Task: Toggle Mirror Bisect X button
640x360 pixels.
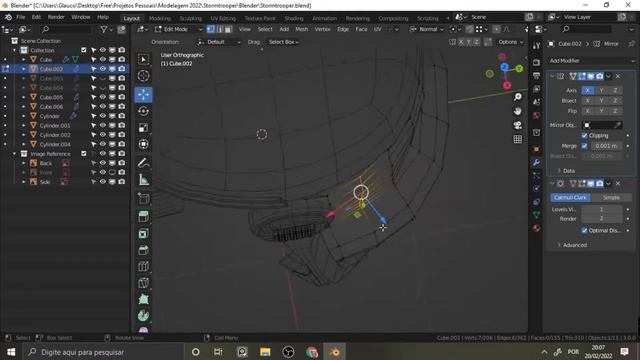Action: pos(588,100)
